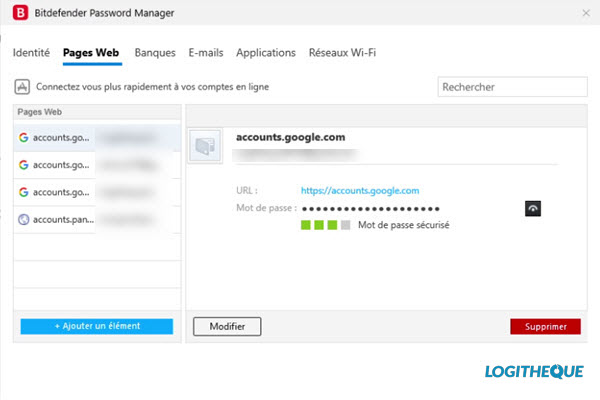Viewport: 600px width, 400px height.
Task: Select third accounts.go... Google entry
Action: click(x=97, y=192)
